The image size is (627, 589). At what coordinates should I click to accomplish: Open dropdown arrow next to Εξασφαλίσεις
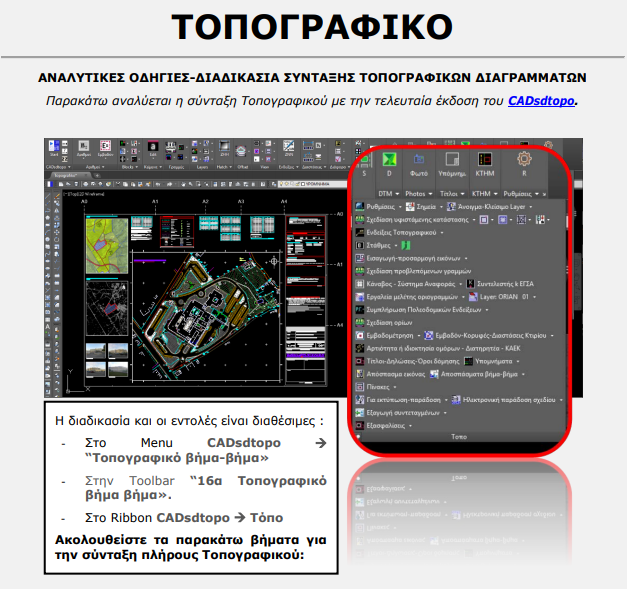pos(410,426)
